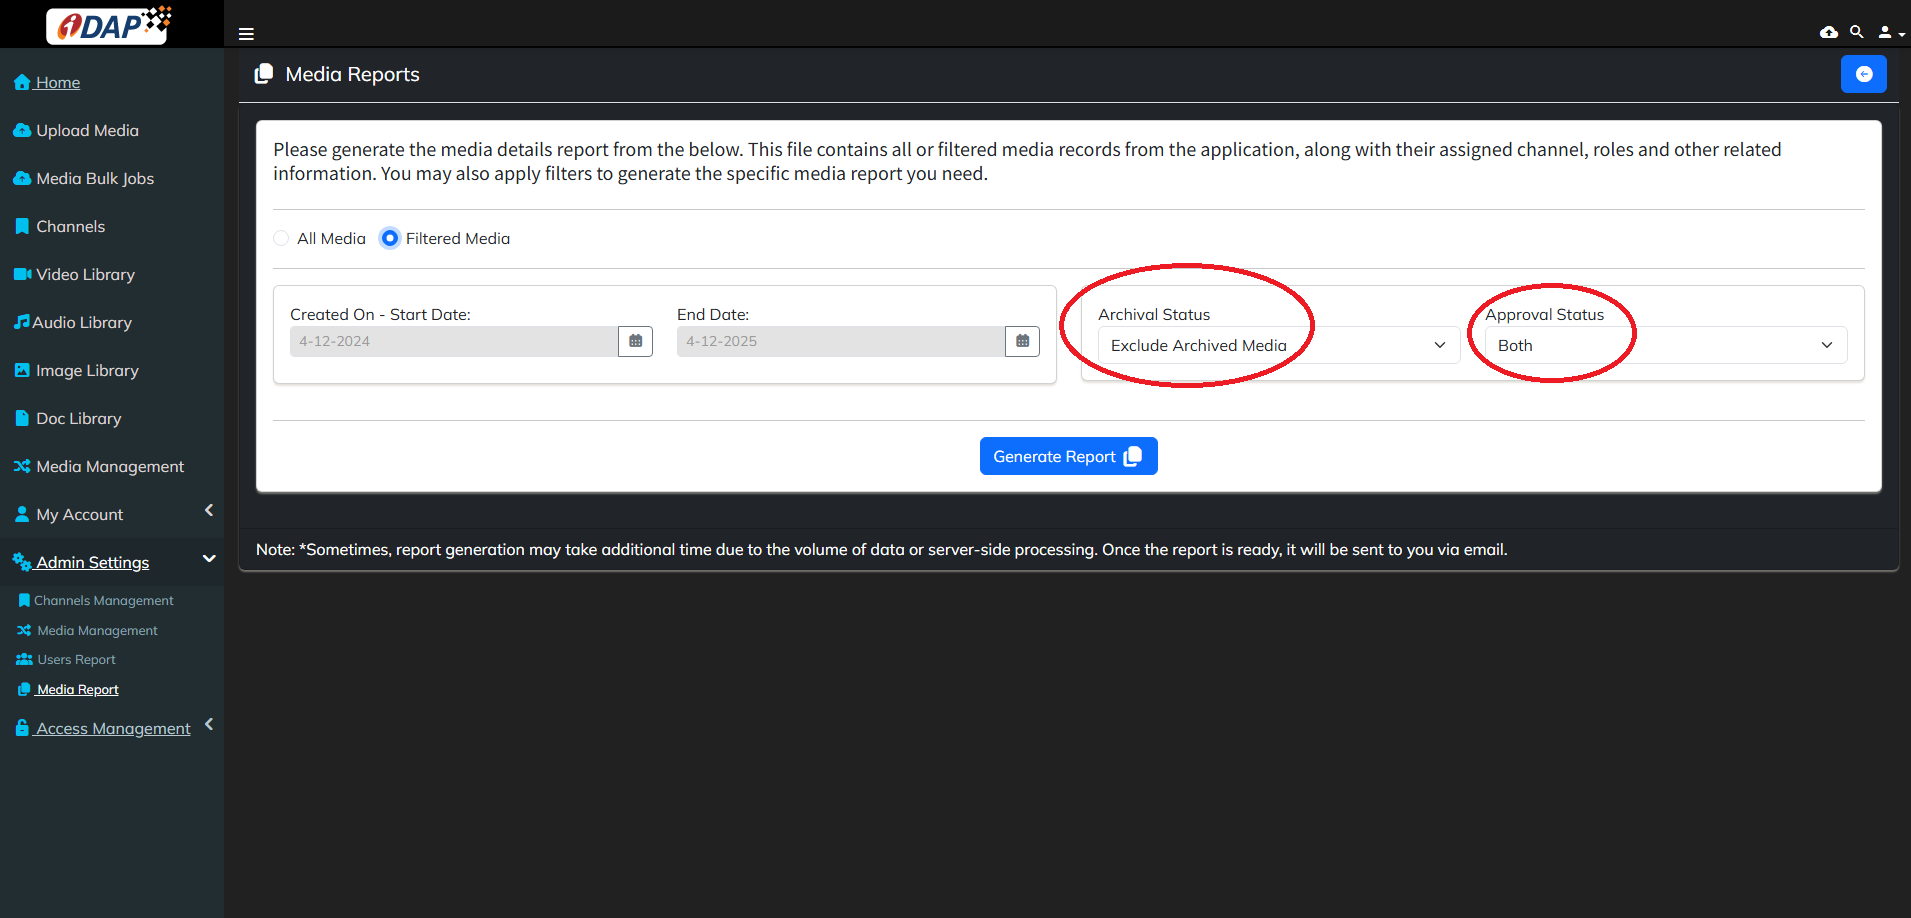The image size is (1911, 918).
Task: Go to Video Library in sidebar
Action: 85,274
